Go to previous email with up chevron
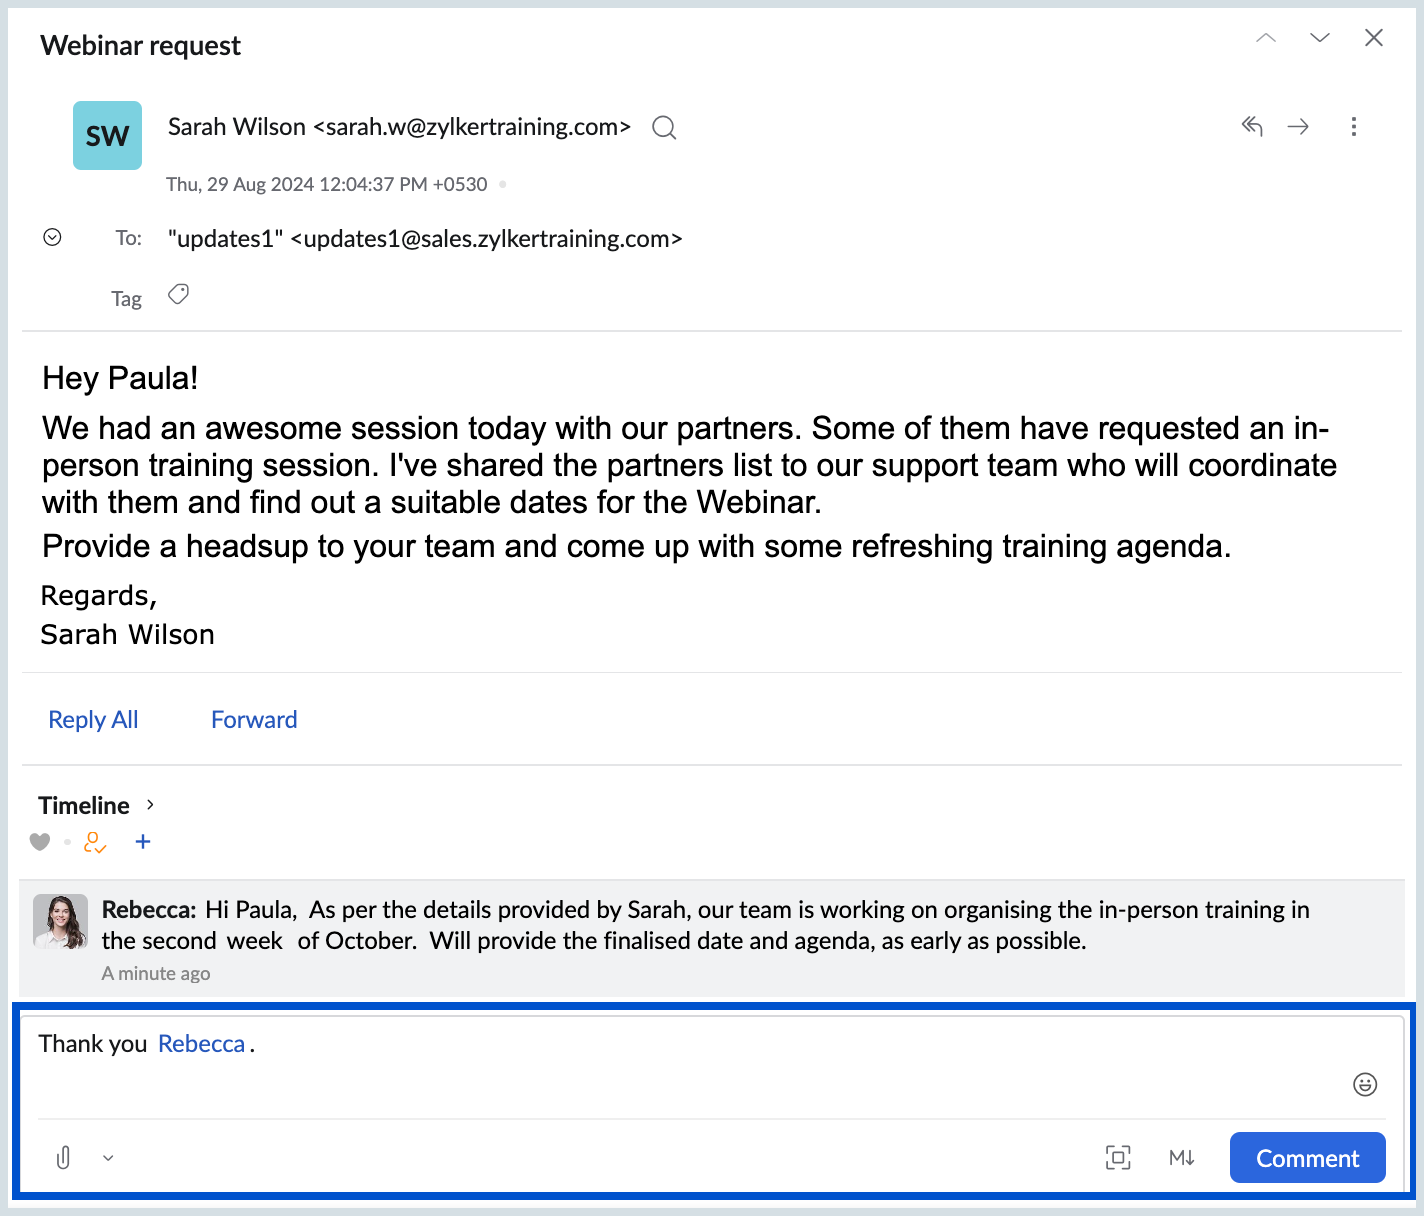The height and width of the screenshot is (1216, 1424). (1266, 38)
